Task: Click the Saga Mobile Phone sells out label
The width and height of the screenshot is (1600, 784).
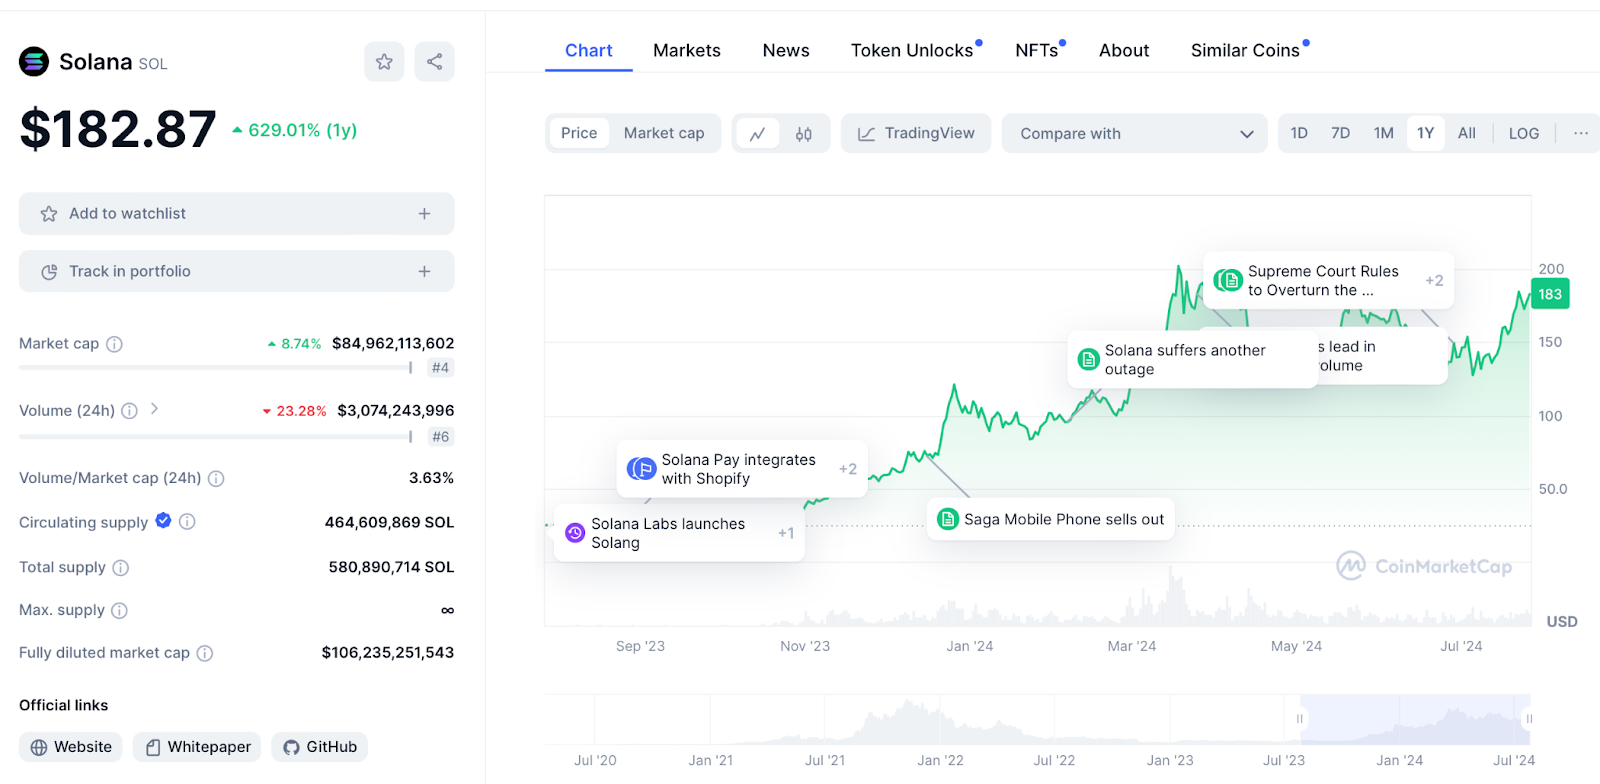Action: 1064,519
